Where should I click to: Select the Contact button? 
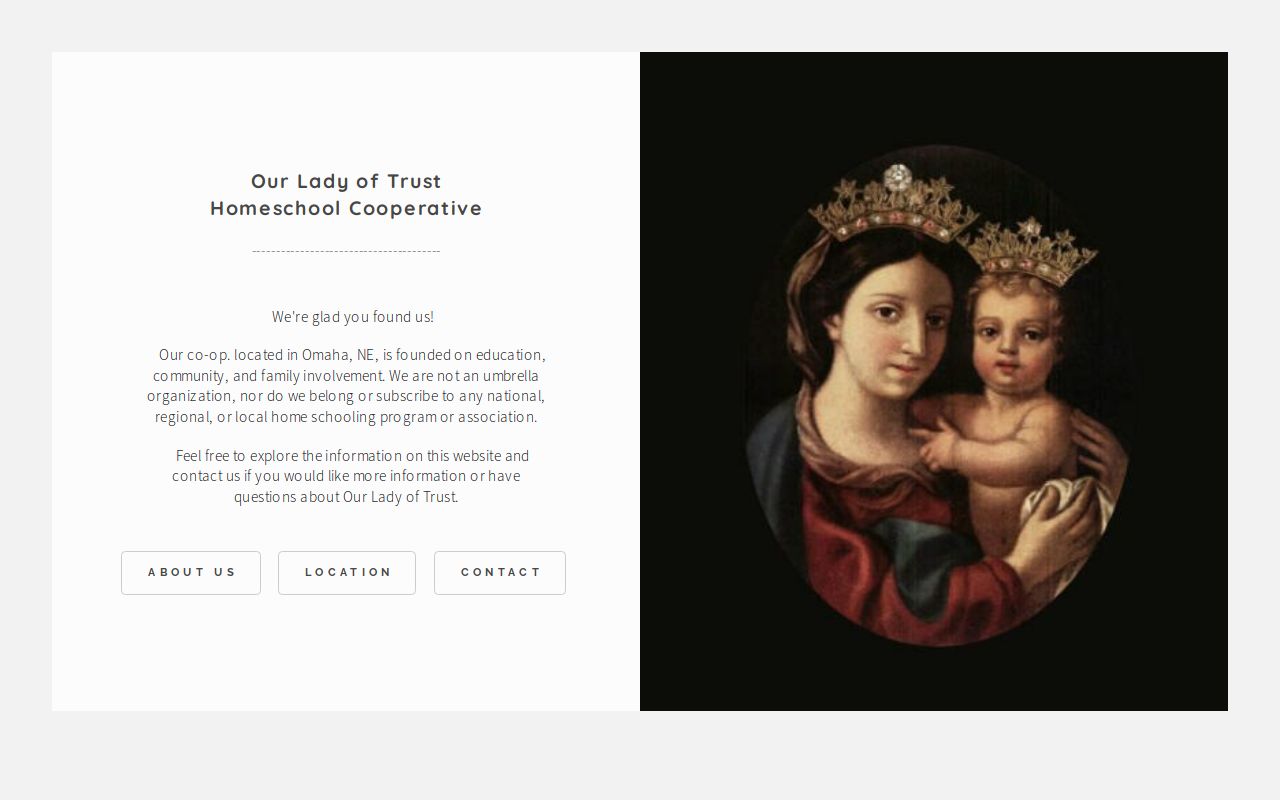click(500, 573)
